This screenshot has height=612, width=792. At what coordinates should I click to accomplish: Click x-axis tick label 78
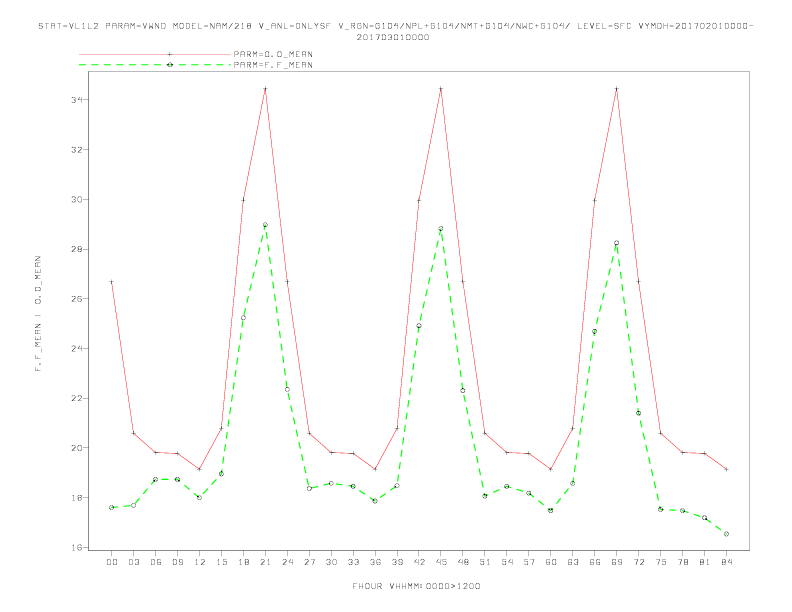pyautogui.click(x=682, y=562)
